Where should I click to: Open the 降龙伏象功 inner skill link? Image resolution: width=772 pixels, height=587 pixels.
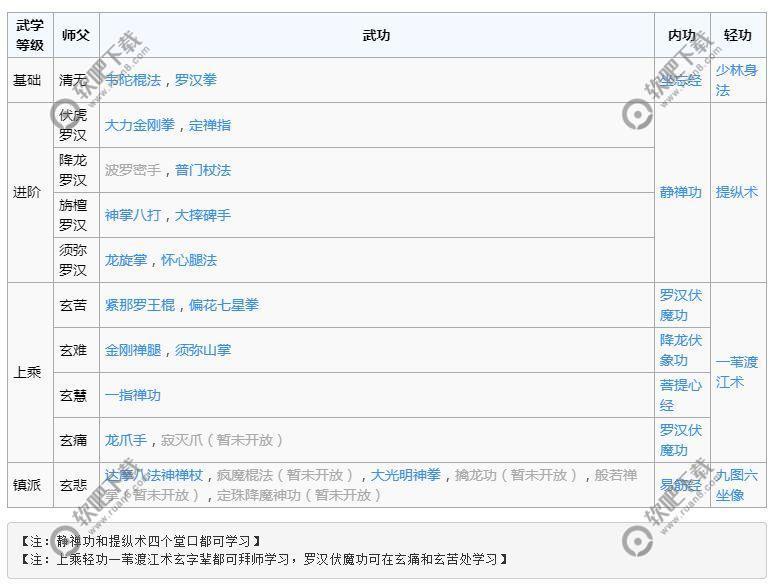pyautogui.click(x=680, y=350)
